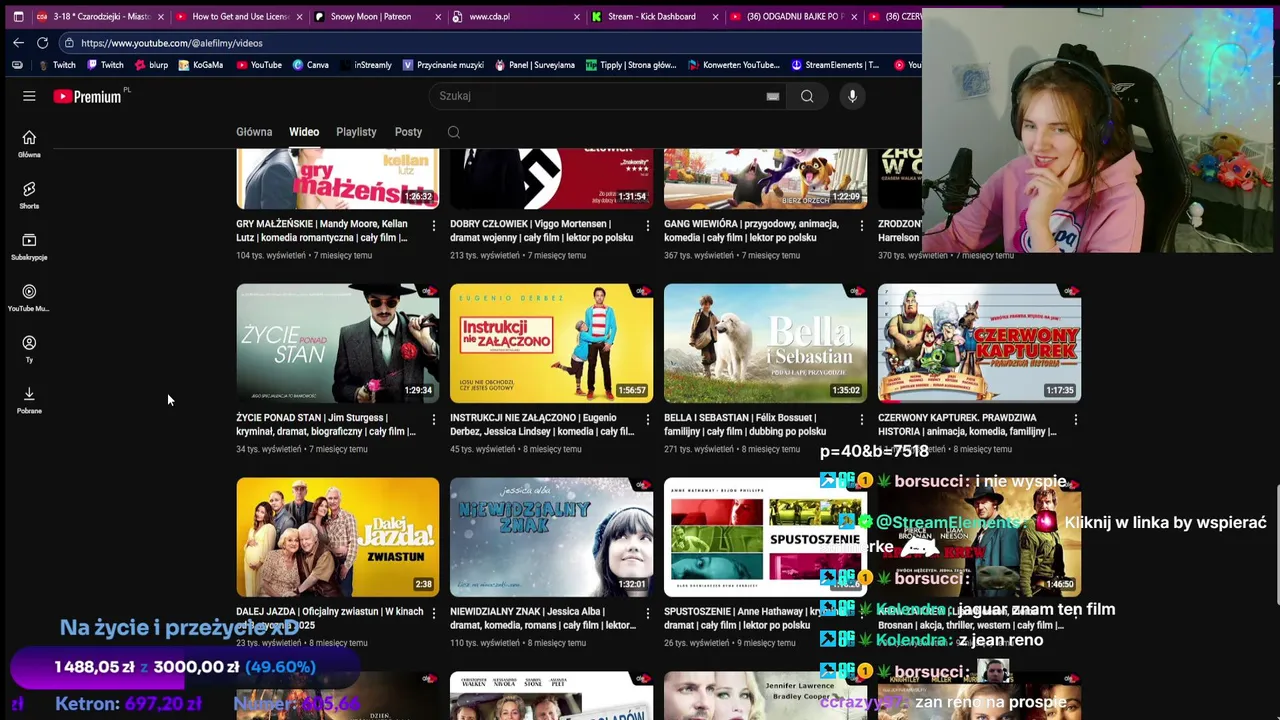
Task: Open options menu for INSTRUKCJI NIE ZAŁĄCZONO video
Action: (x=647, y=420)
